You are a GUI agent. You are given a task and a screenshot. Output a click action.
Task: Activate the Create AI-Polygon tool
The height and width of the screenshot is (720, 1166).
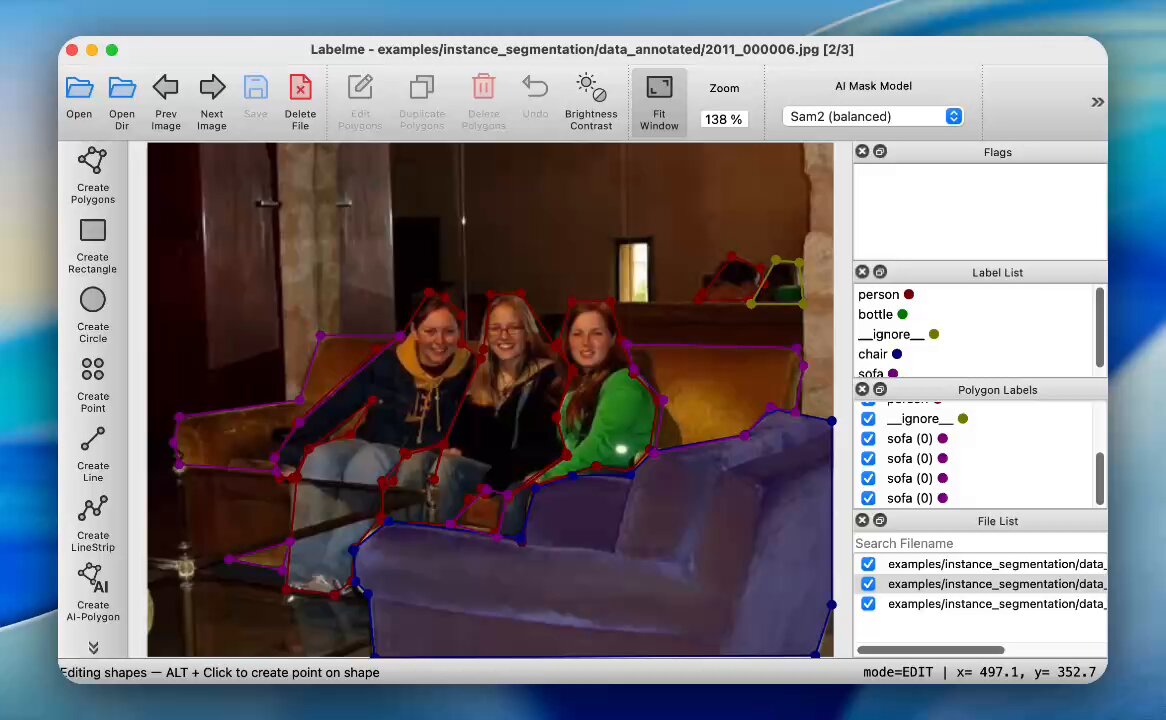click(x=93, y=593)
